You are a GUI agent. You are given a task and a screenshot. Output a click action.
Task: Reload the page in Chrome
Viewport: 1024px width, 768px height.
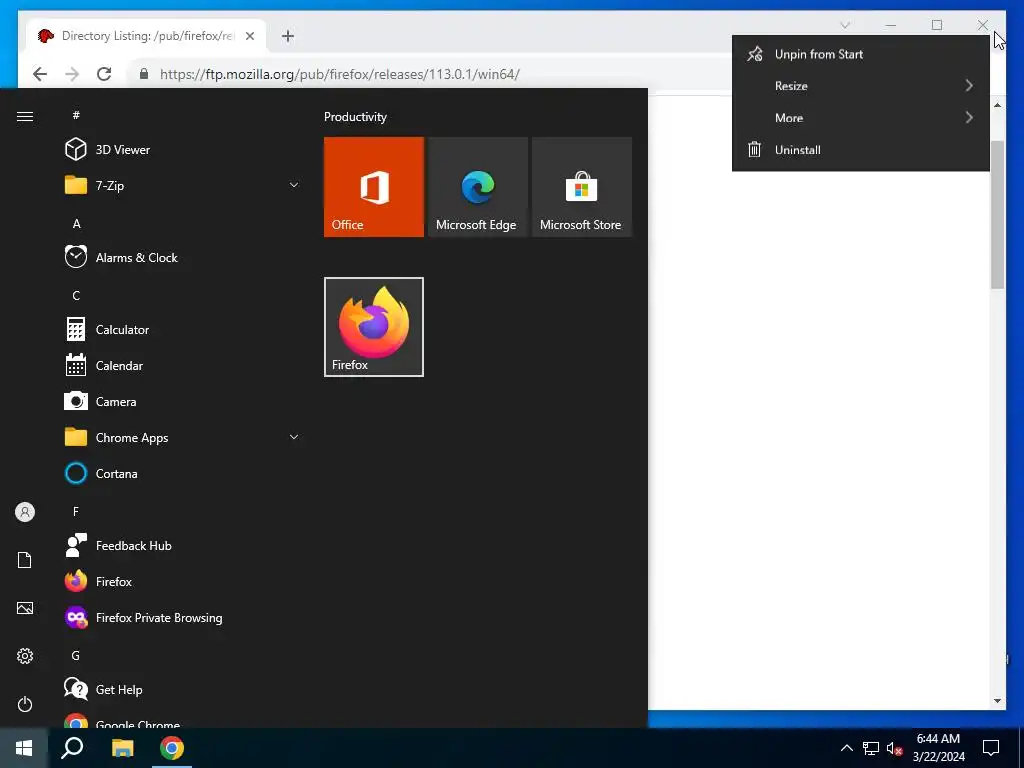point(104,74)
